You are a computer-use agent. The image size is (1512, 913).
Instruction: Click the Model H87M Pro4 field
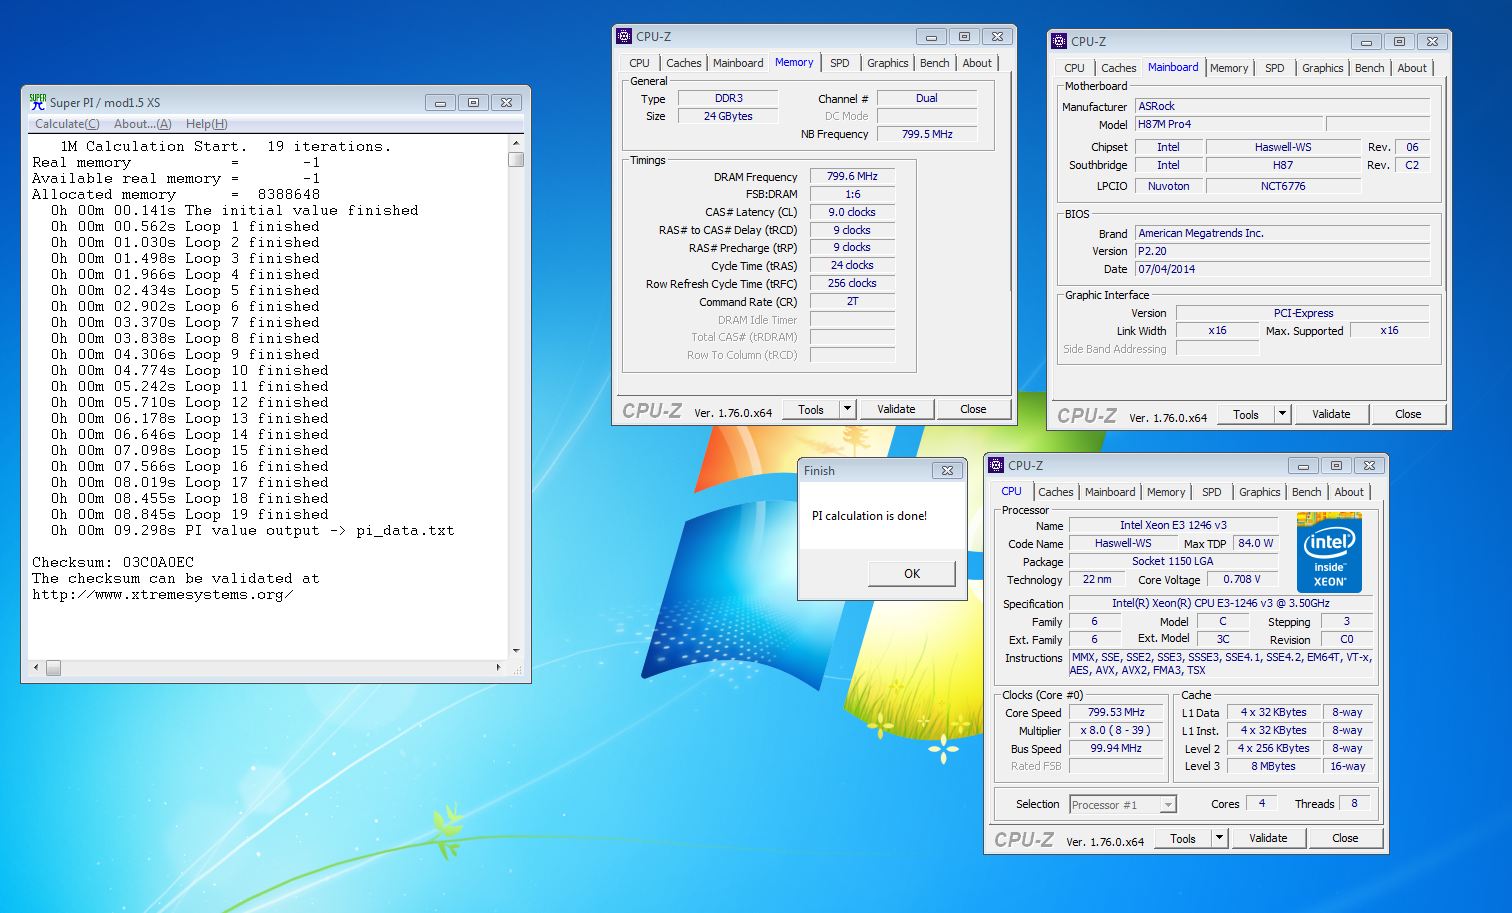pyautogui.click(x=1228, y=124)
